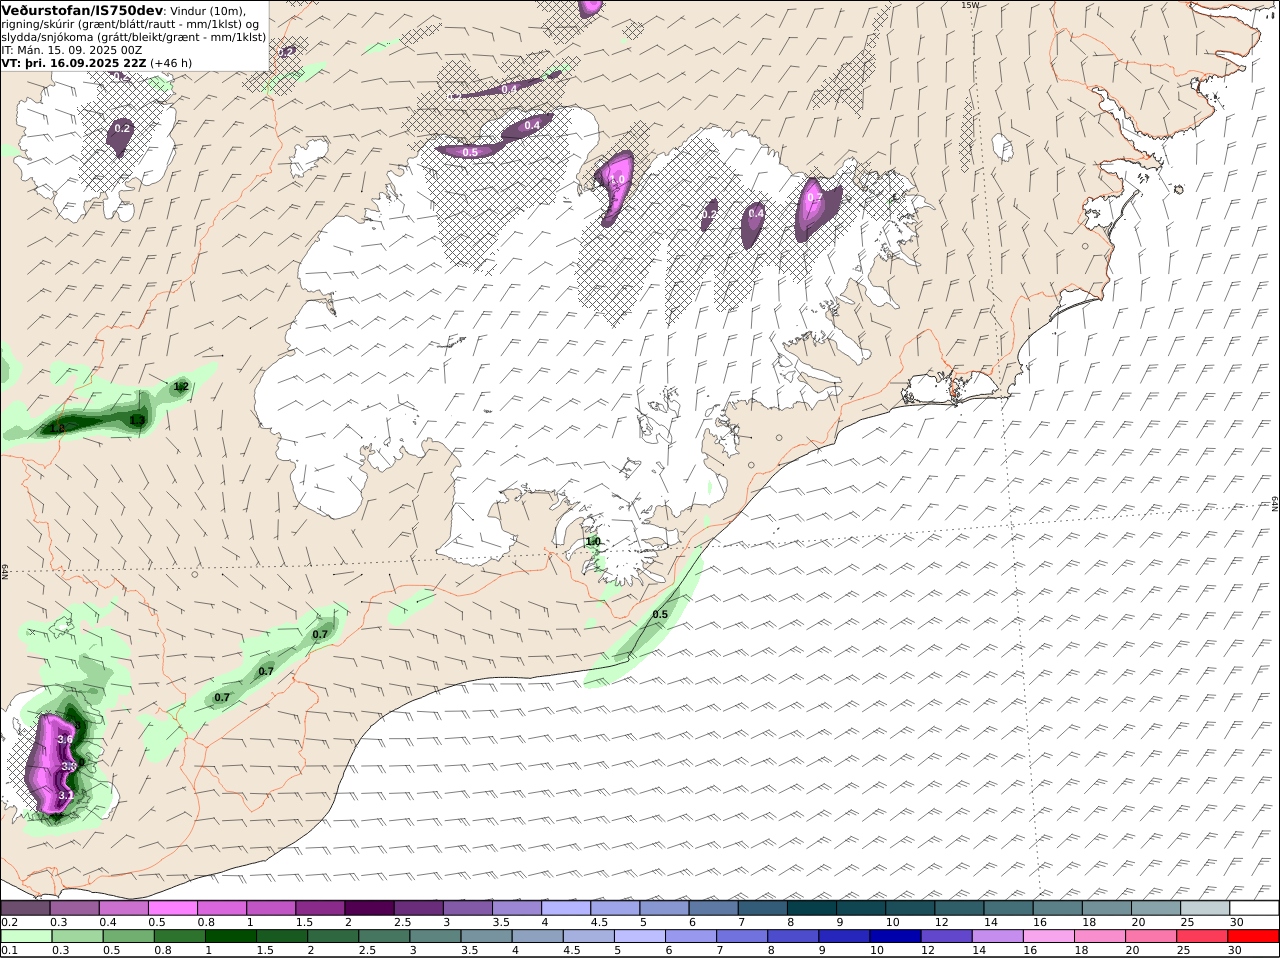Click the 3.6 snowfall value label
1280x958 pixels.
click(66, 739)
